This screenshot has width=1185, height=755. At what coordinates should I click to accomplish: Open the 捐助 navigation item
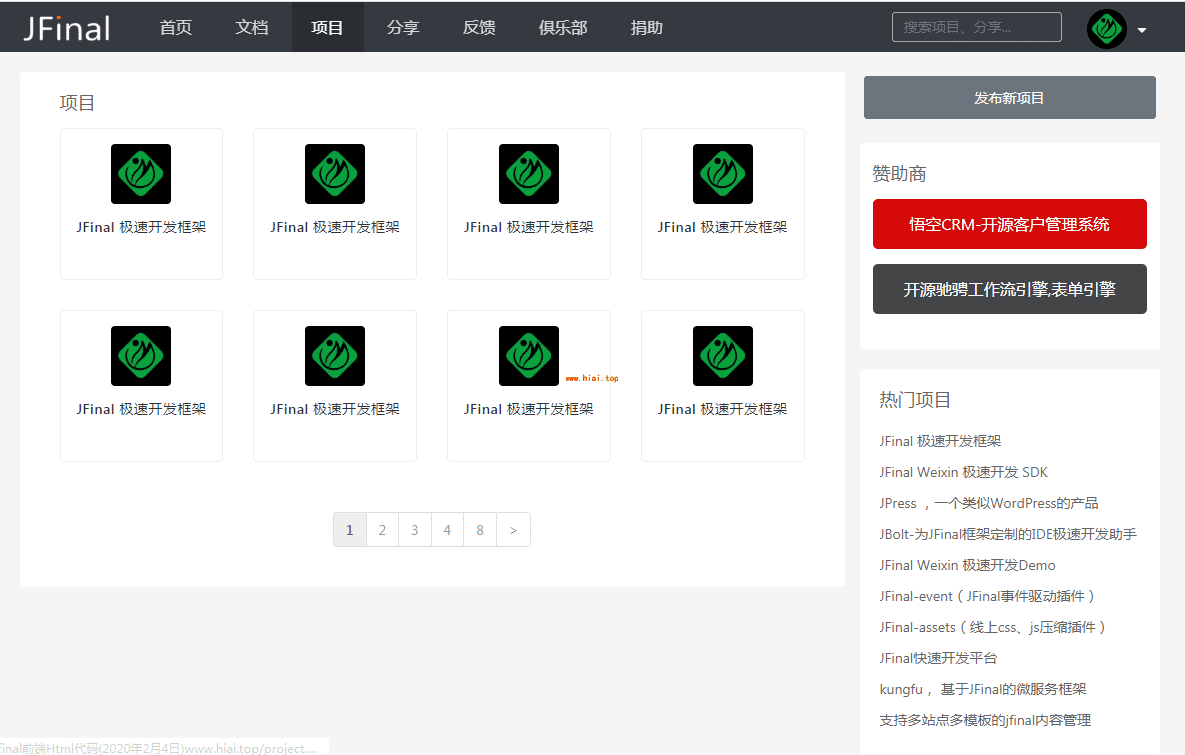[x=646, y=27]
